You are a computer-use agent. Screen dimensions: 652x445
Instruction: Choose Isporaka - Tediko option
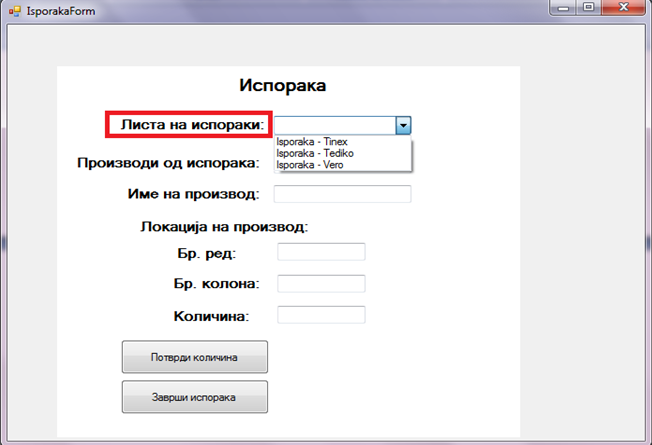pyautogui.click(x=315, y=153)
